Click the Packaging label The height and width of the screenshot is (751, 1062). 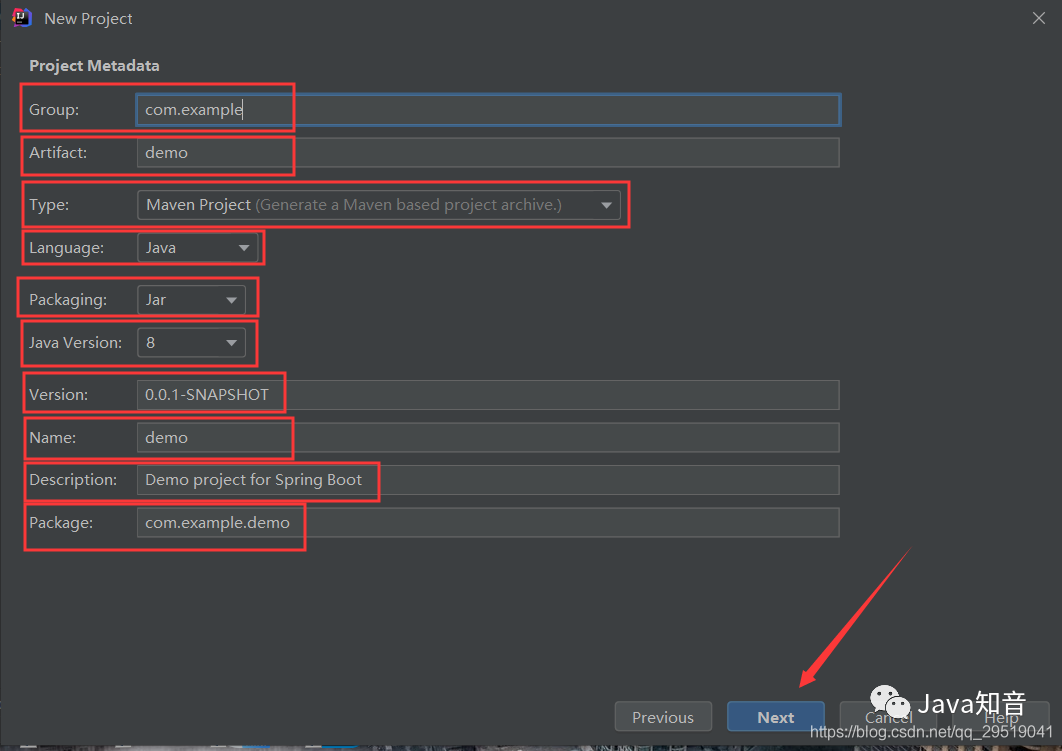(68, 300)
